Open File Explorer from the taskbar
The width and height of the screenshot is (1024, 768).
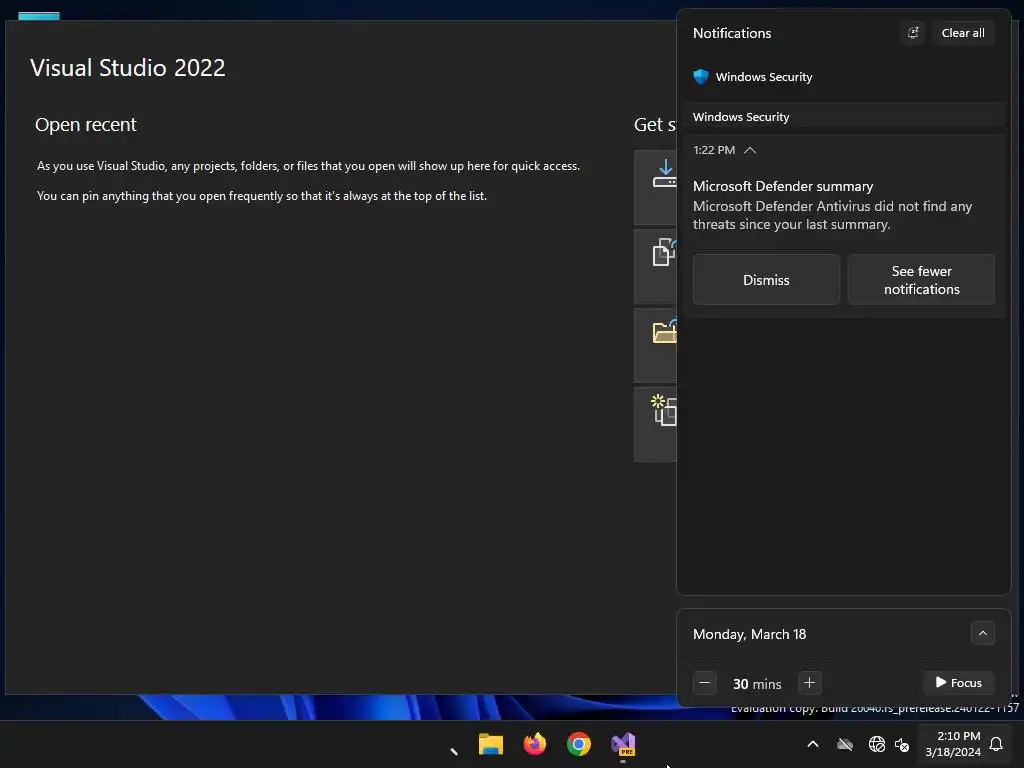(x=490, y=744)
